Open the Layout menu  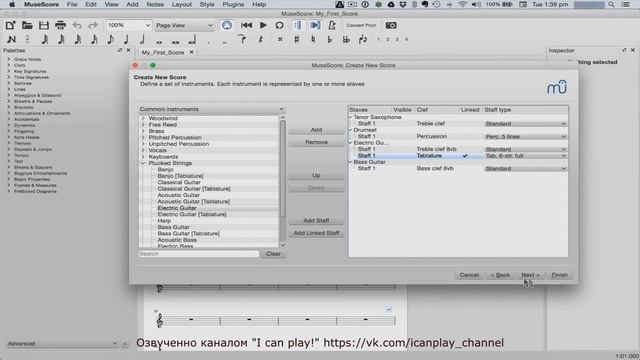[x=182, y=4]
